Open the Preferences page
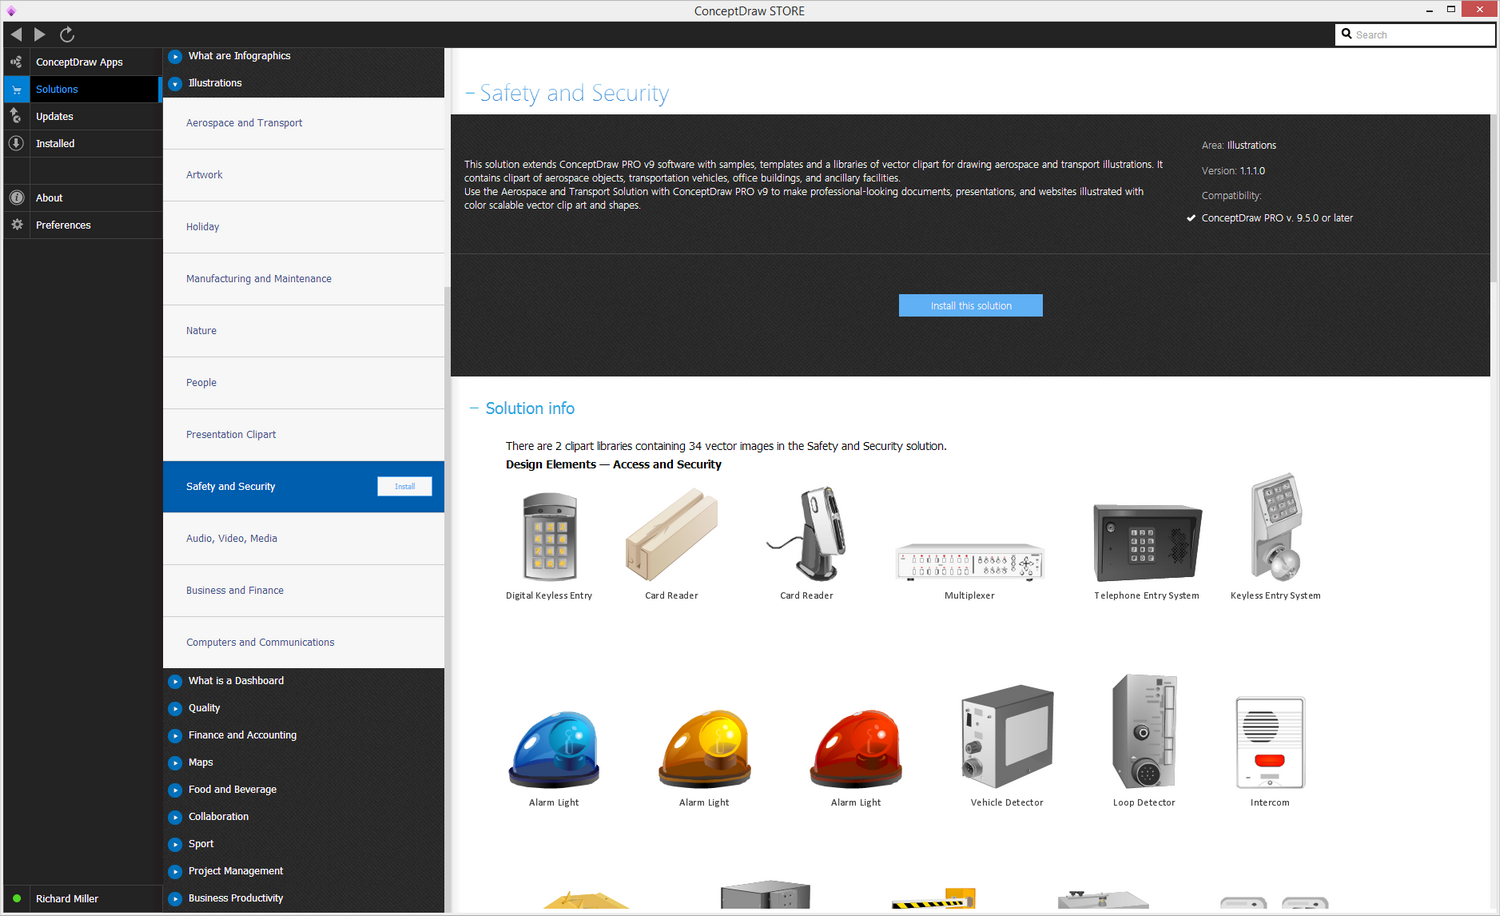This screenshot has width=1500, height=916. pos(63,225)
